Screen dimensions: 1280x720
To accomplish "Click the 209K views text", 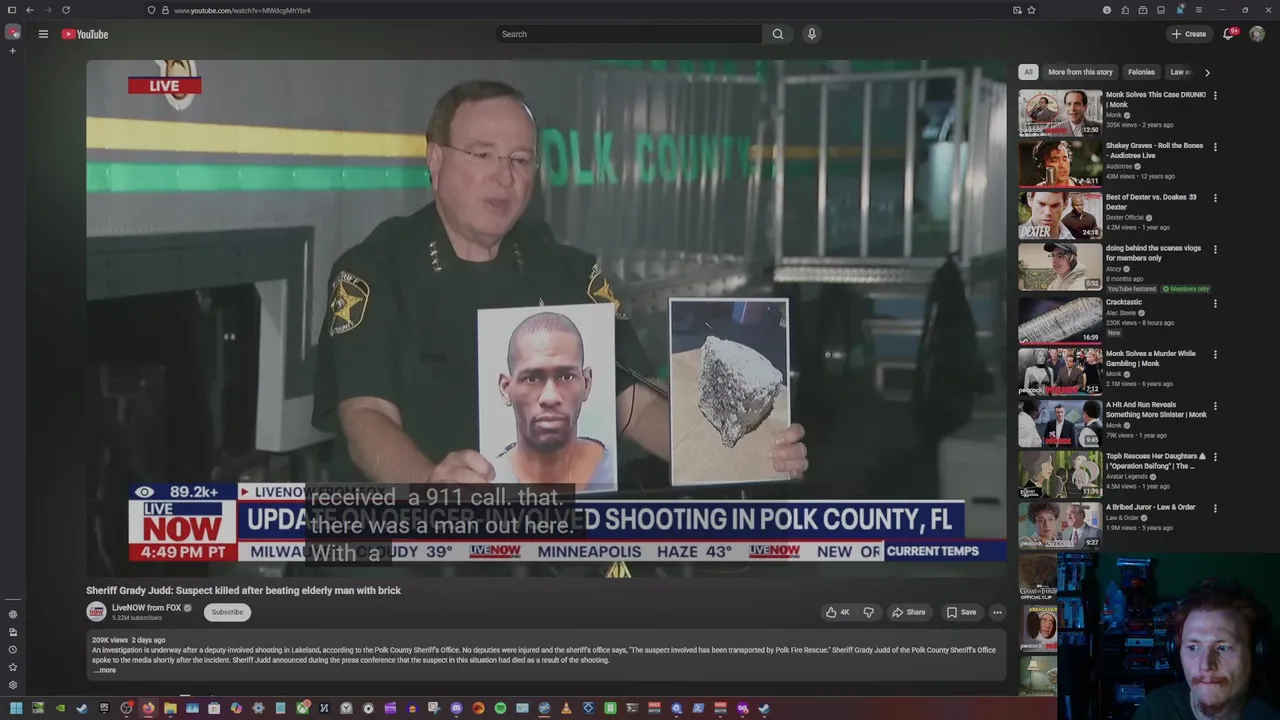I will [x=110, y=640].
